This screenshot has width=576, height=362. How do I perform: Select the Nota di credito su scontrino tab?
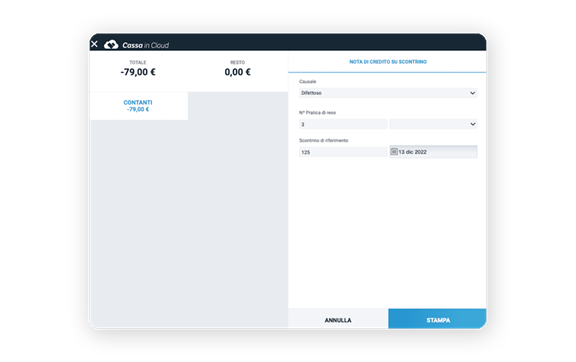click(388, 62)
